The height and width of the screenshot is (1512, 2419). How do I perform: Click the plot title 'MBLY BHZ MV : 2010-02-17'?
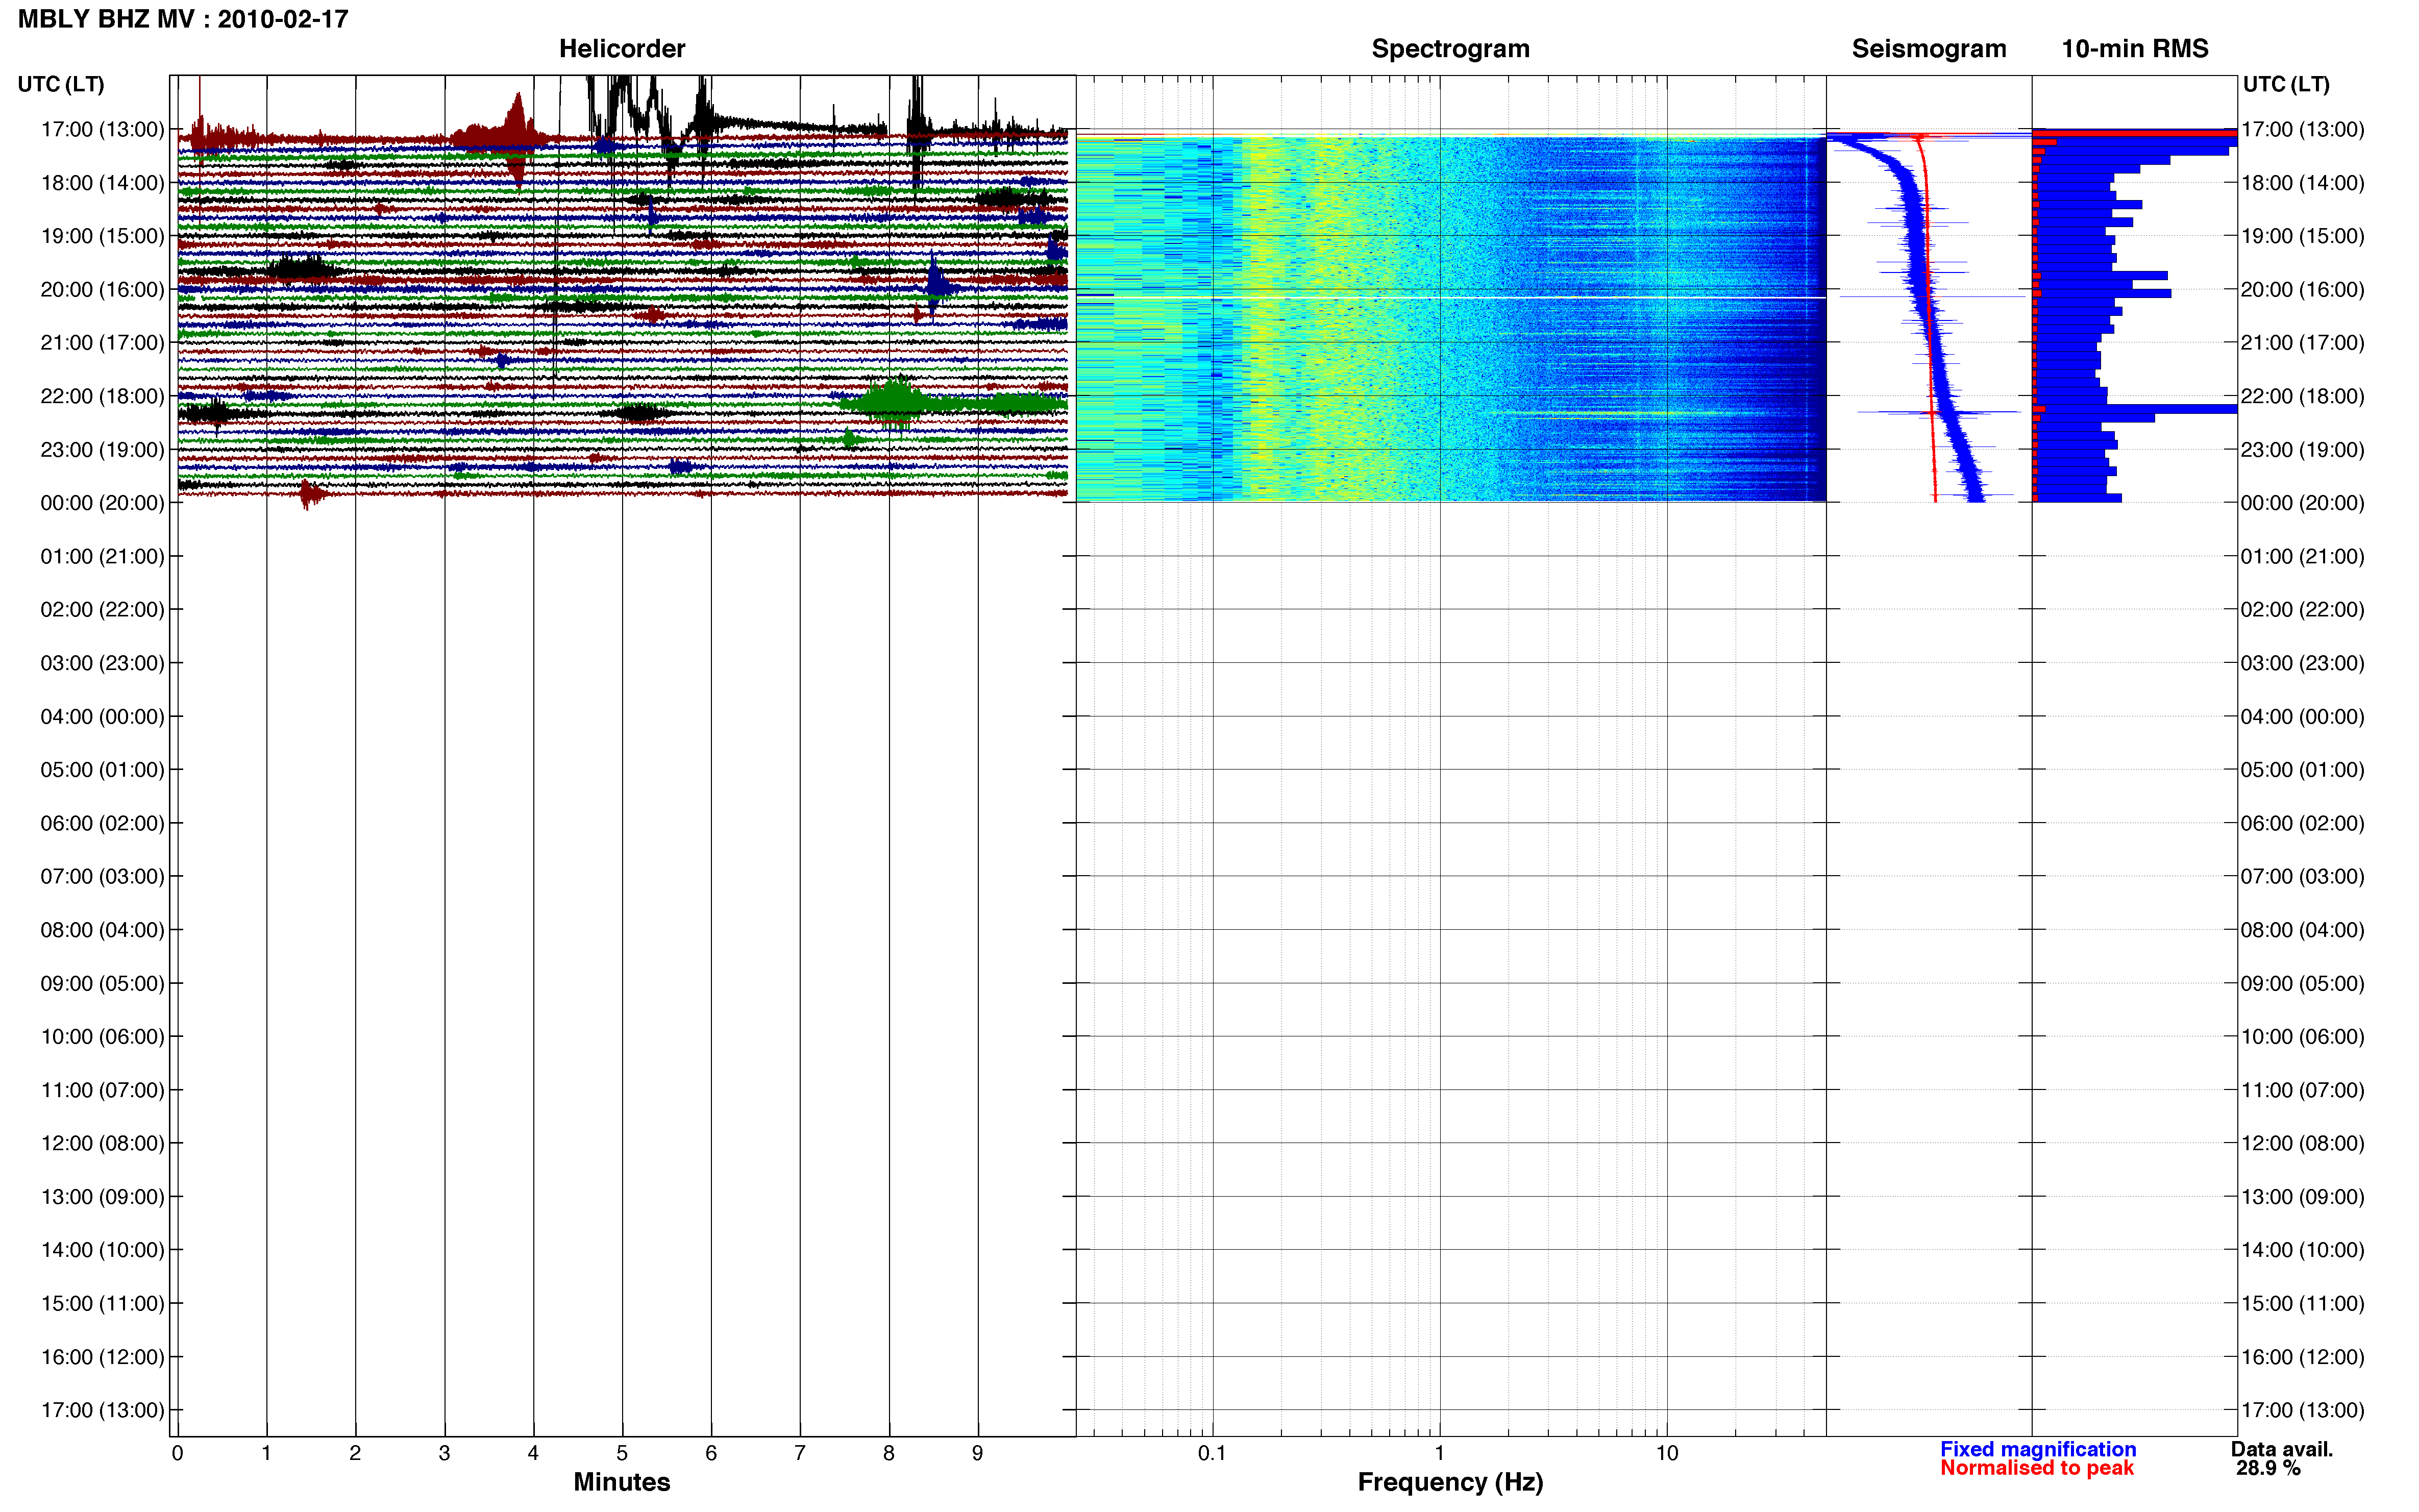click(x=183, y=19)
